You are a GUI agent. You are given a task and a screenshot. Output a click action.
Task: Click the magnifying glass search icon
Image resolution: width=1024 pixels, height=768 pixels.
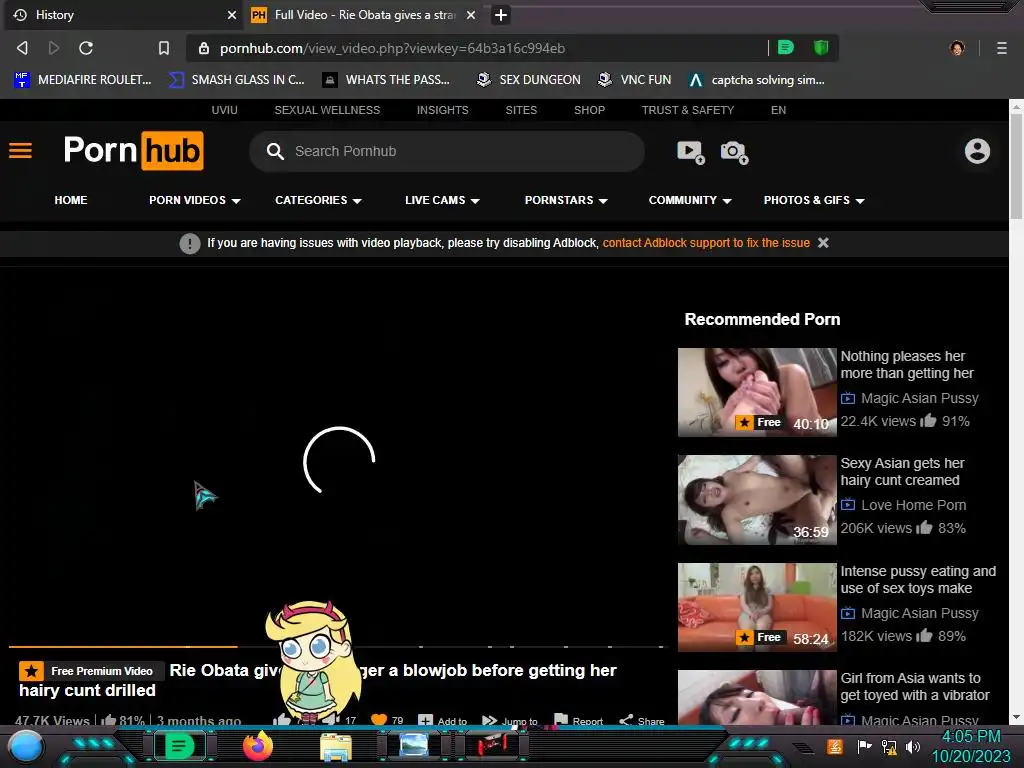(275, 152)
